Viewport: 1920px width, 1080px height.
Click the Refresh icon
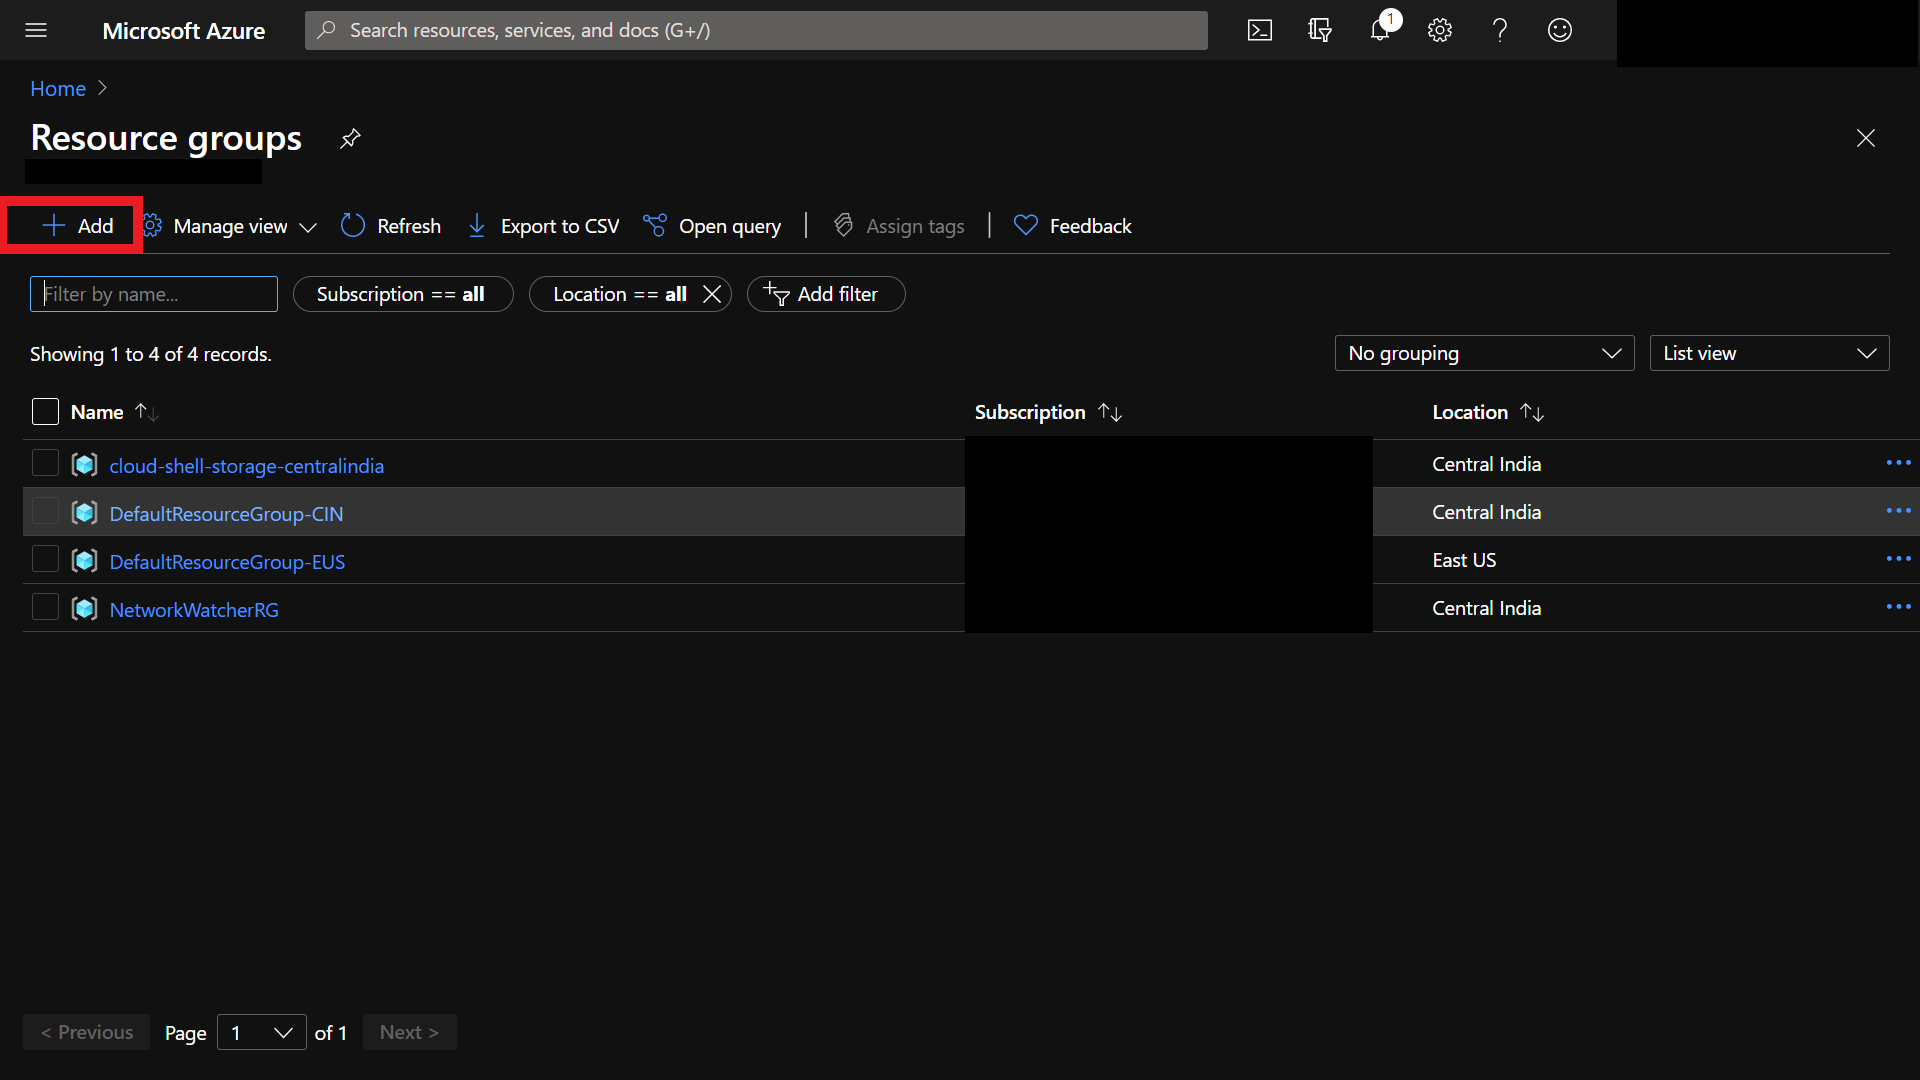[351, 224]
